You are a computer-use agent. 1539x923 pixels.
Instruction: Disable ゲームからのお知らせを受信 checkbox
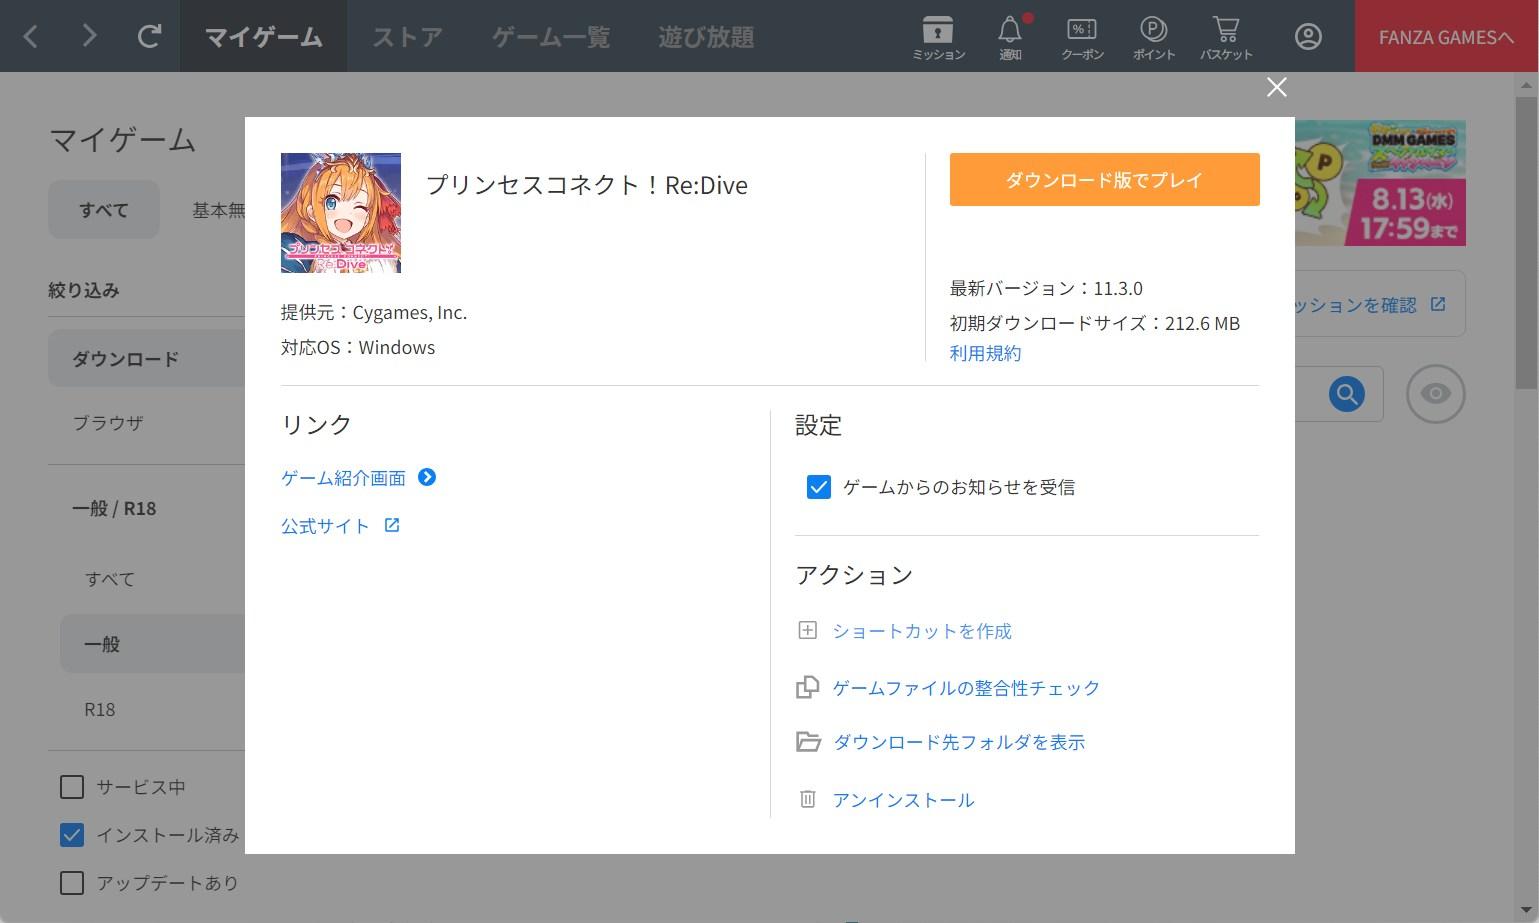click(x=819, y=487)
